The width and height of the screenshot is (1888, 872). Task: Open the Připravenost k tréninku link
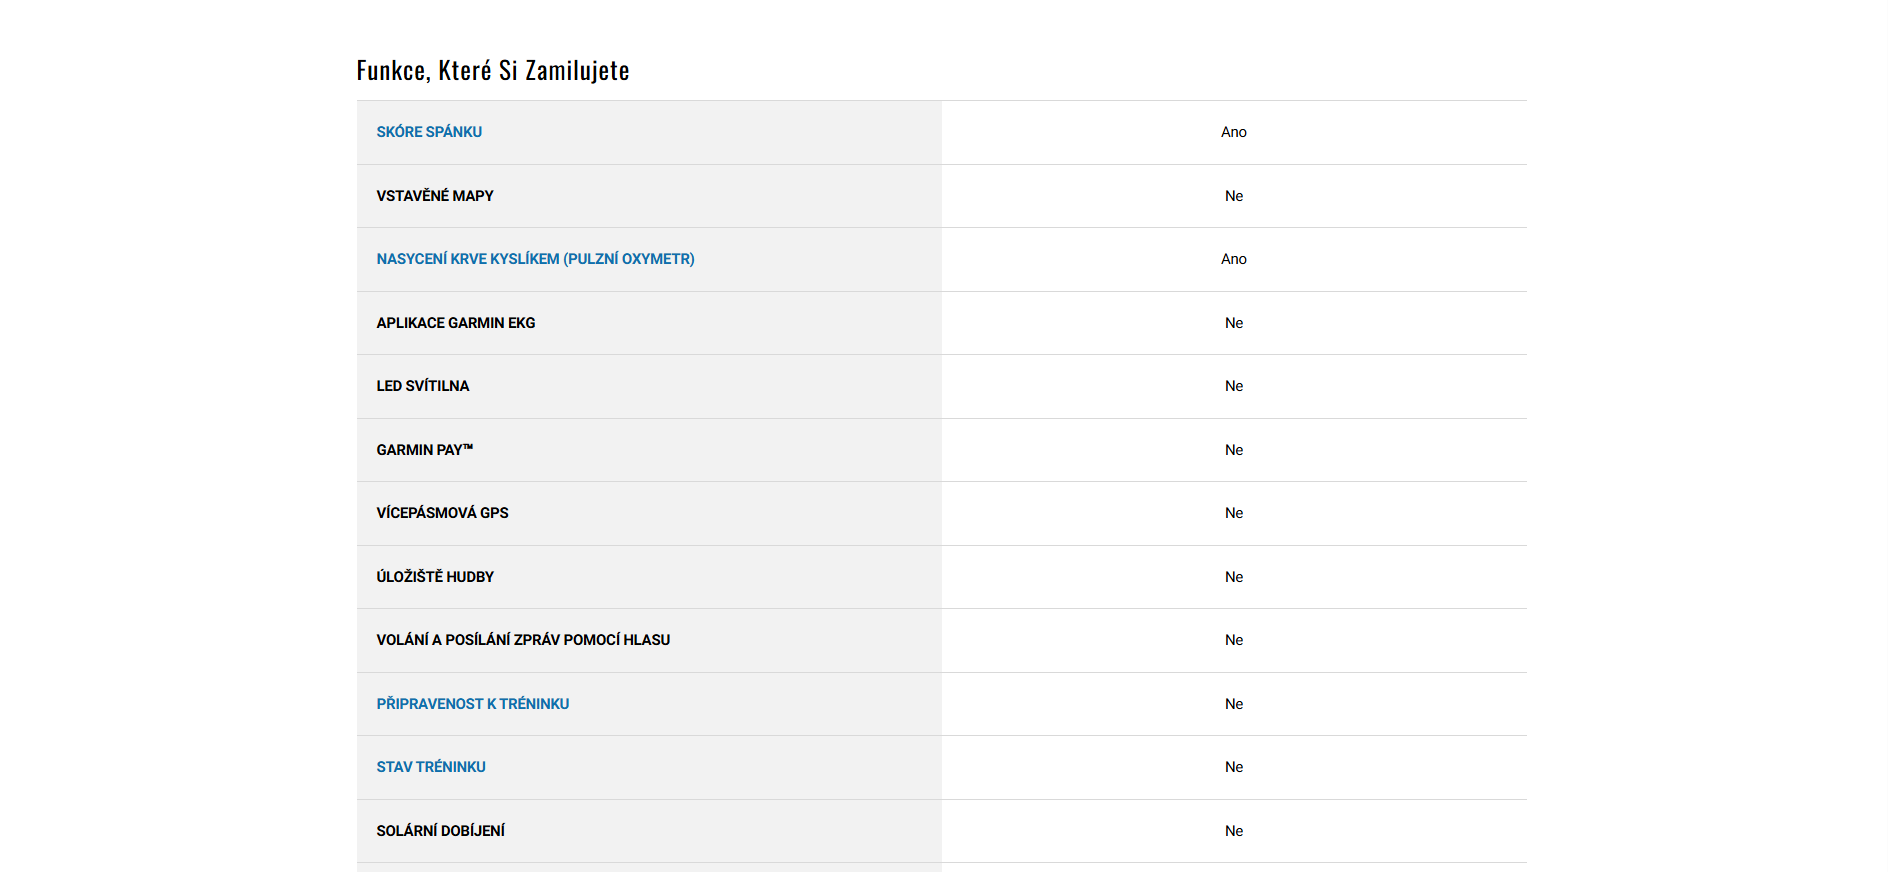(472, 704)
